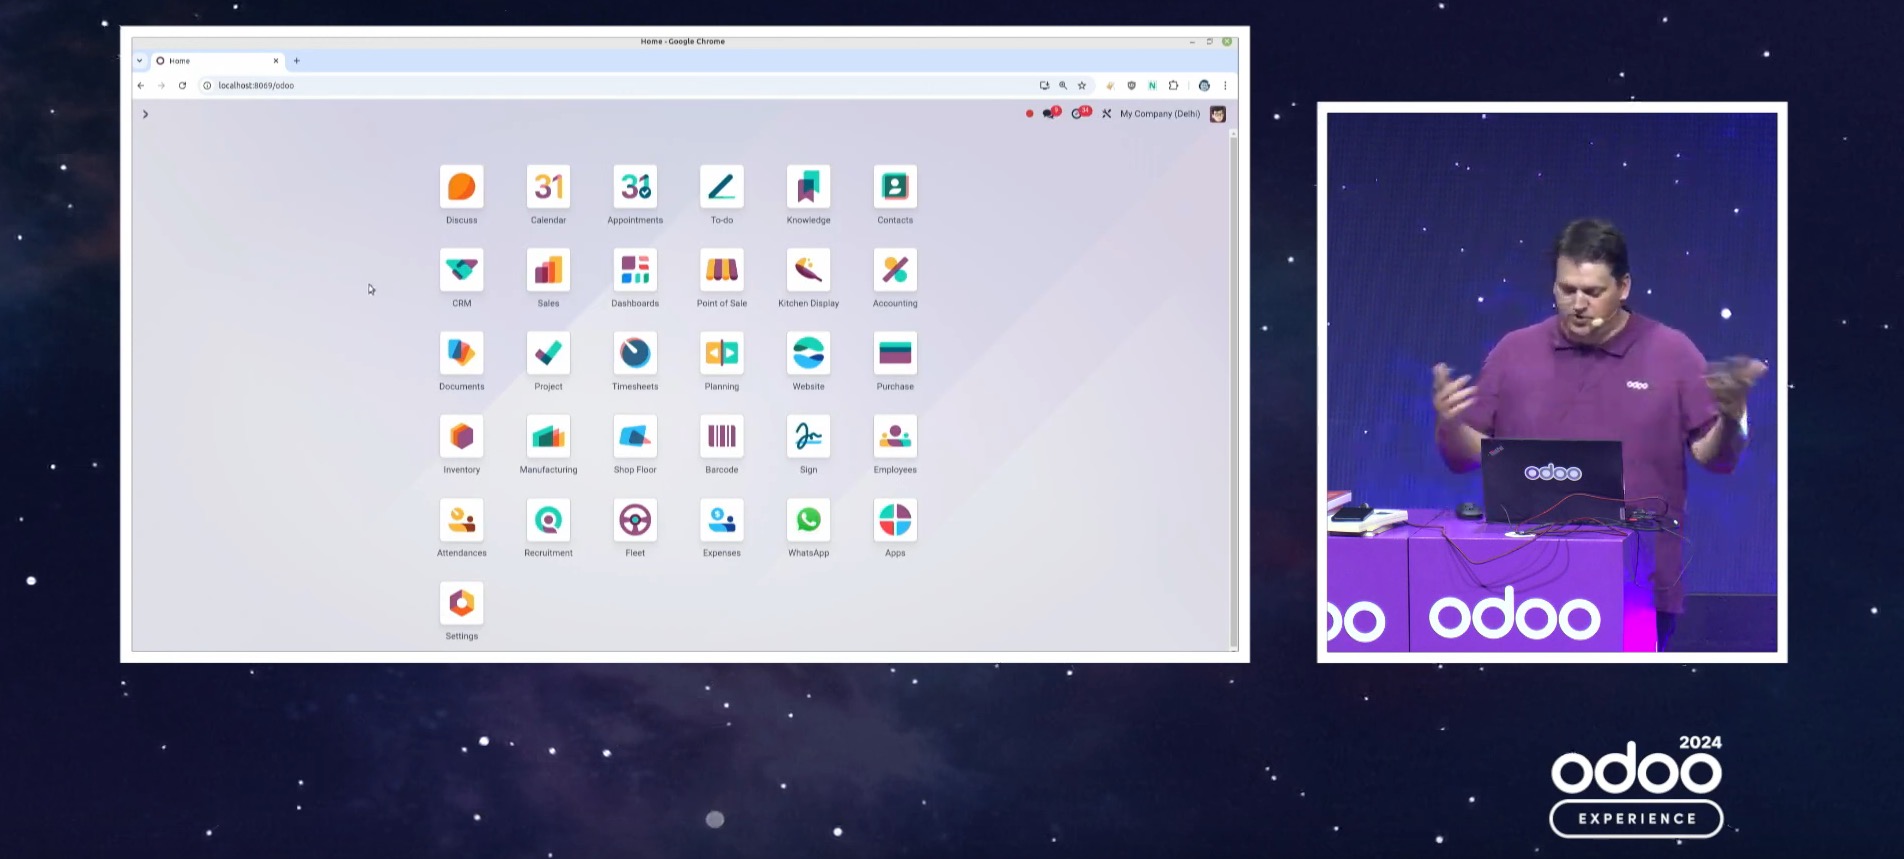Viewport: 1904px width, 859px height.
Task: Open Chrome's three-dot menu
Action: point(1225,86)
